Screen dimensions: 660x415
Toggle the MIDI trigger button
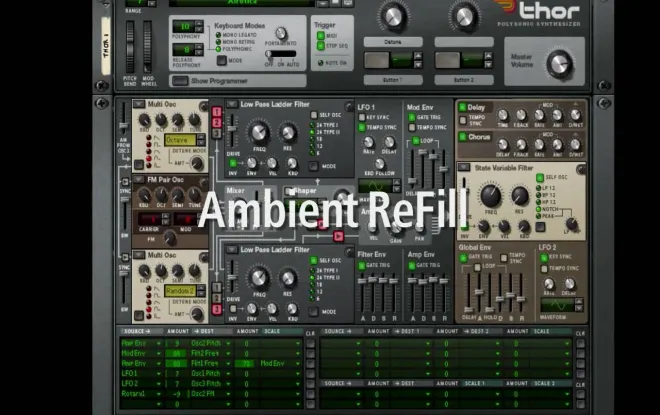click(321, 36)
